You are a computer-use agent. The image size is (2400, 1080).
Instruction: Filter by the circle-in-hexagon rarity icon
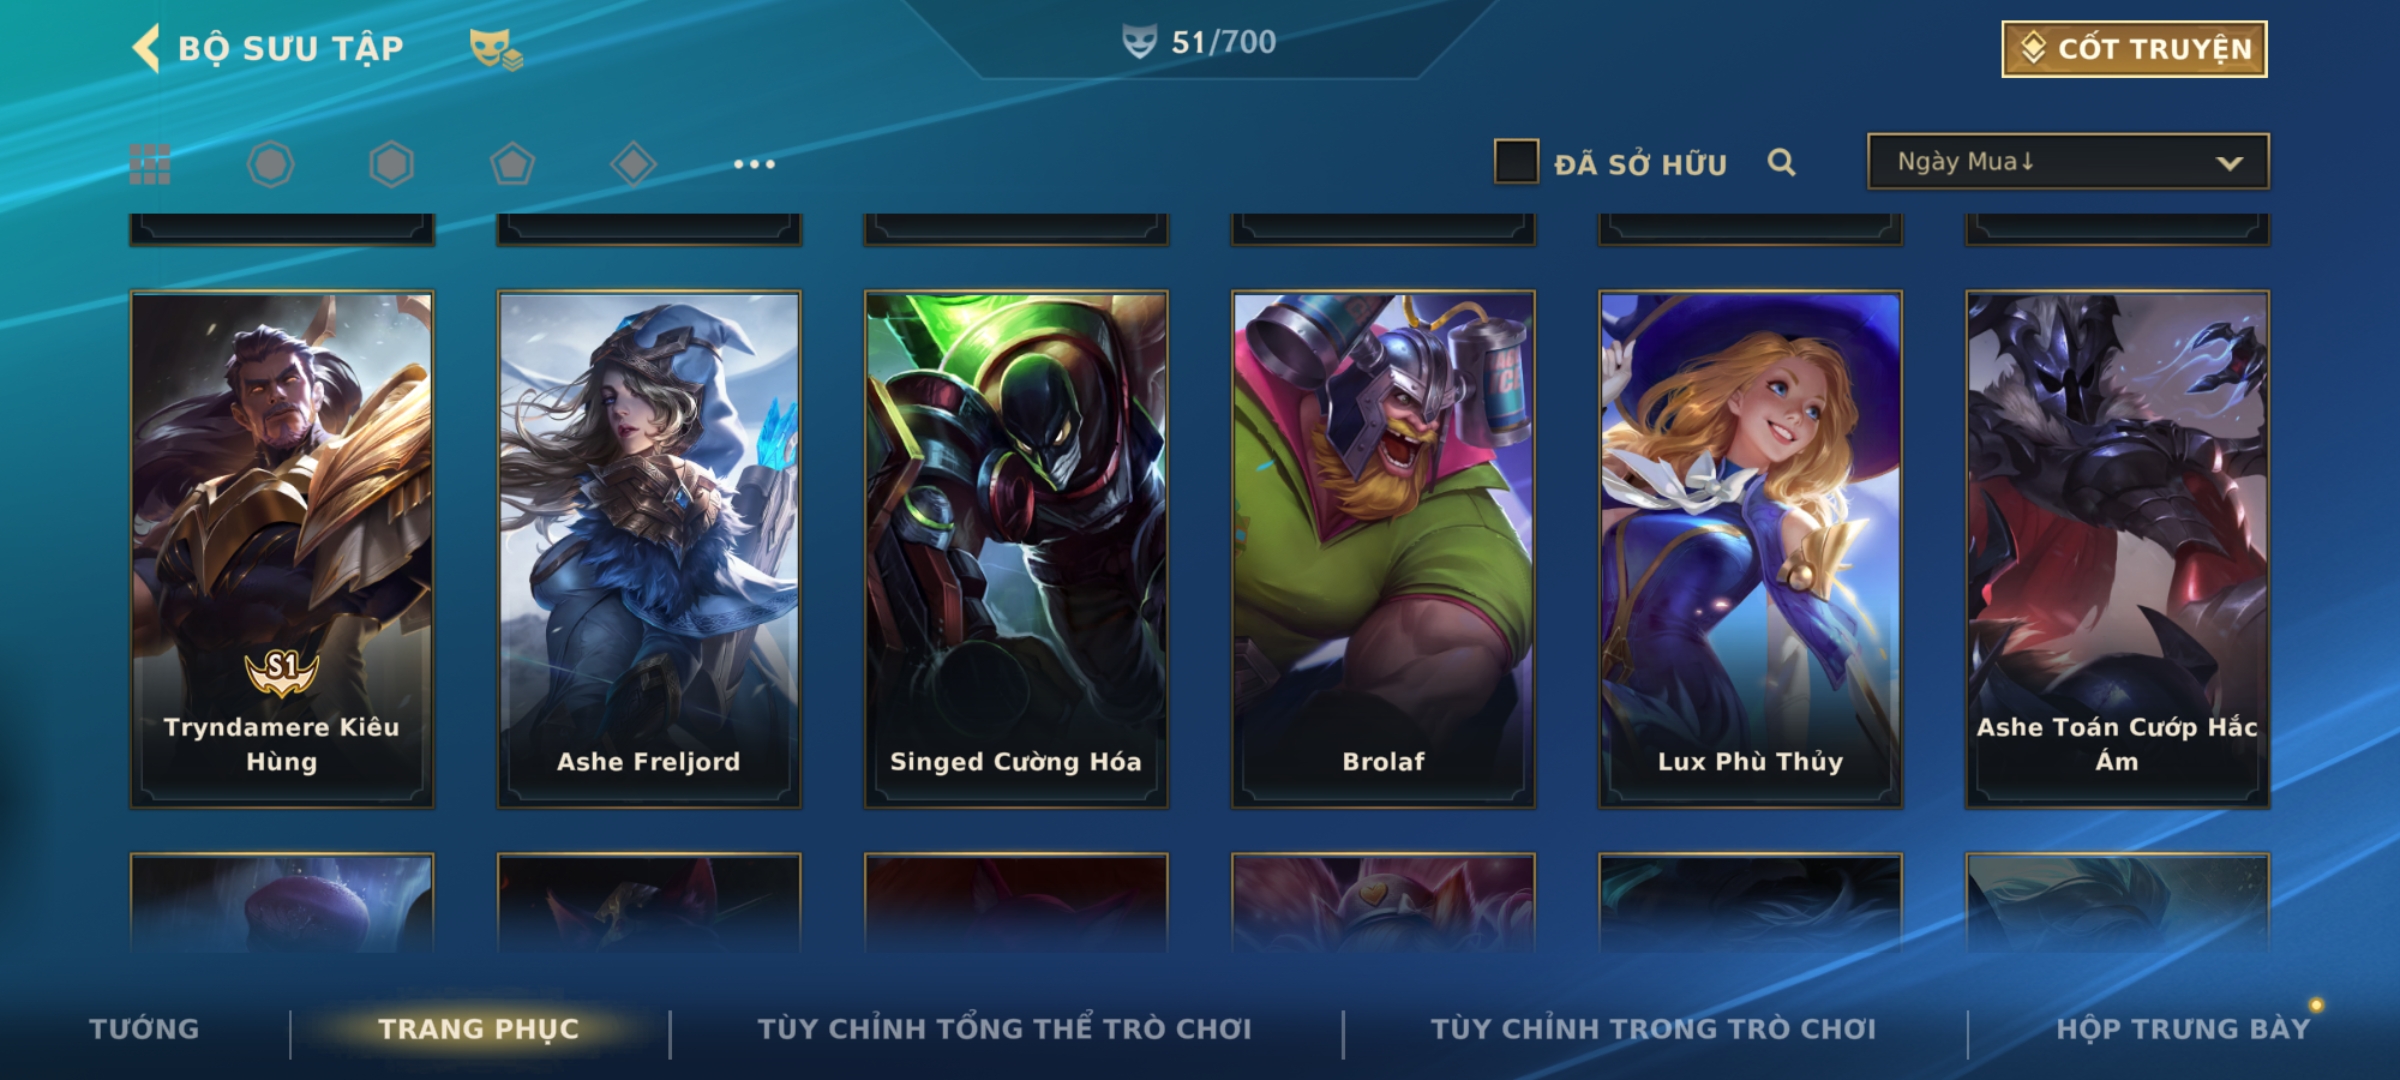click(270, 164)
